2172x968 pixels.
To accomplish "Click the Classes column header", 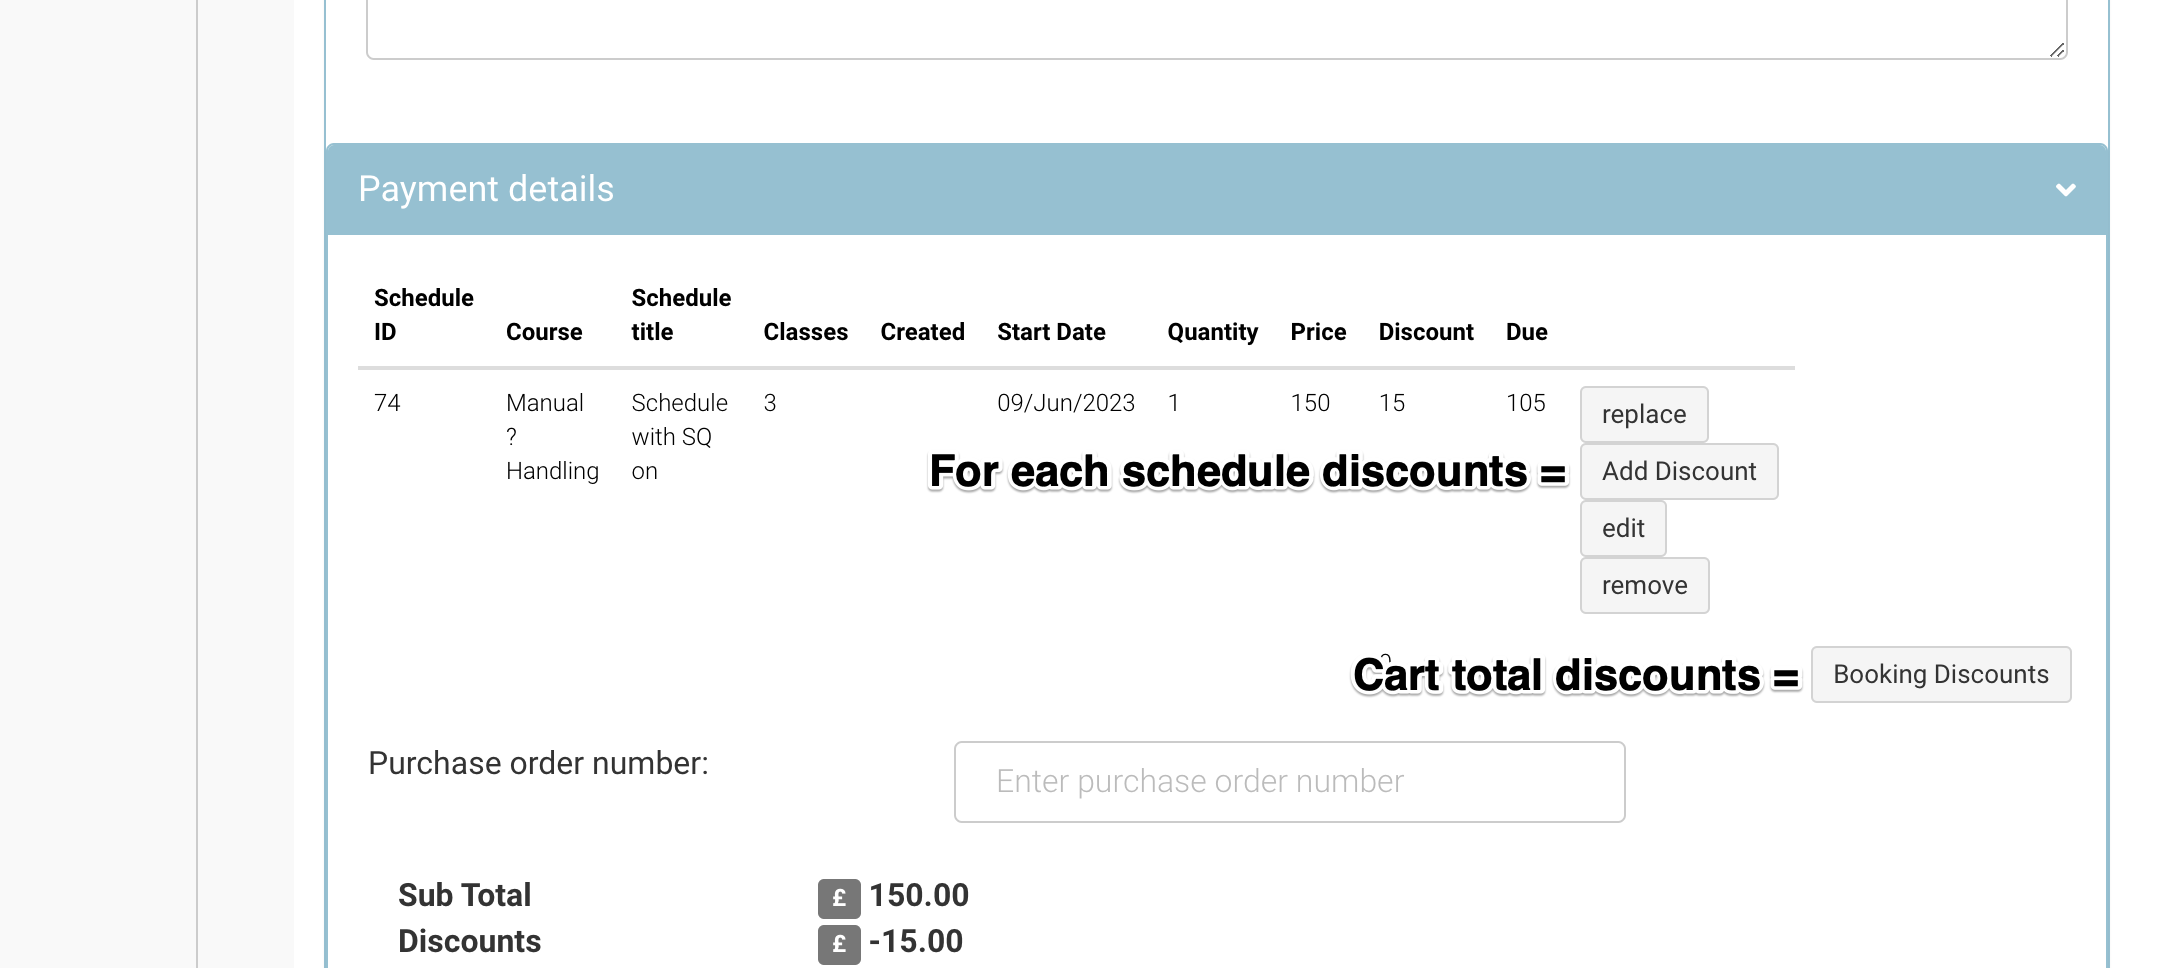I will (805, 332).
